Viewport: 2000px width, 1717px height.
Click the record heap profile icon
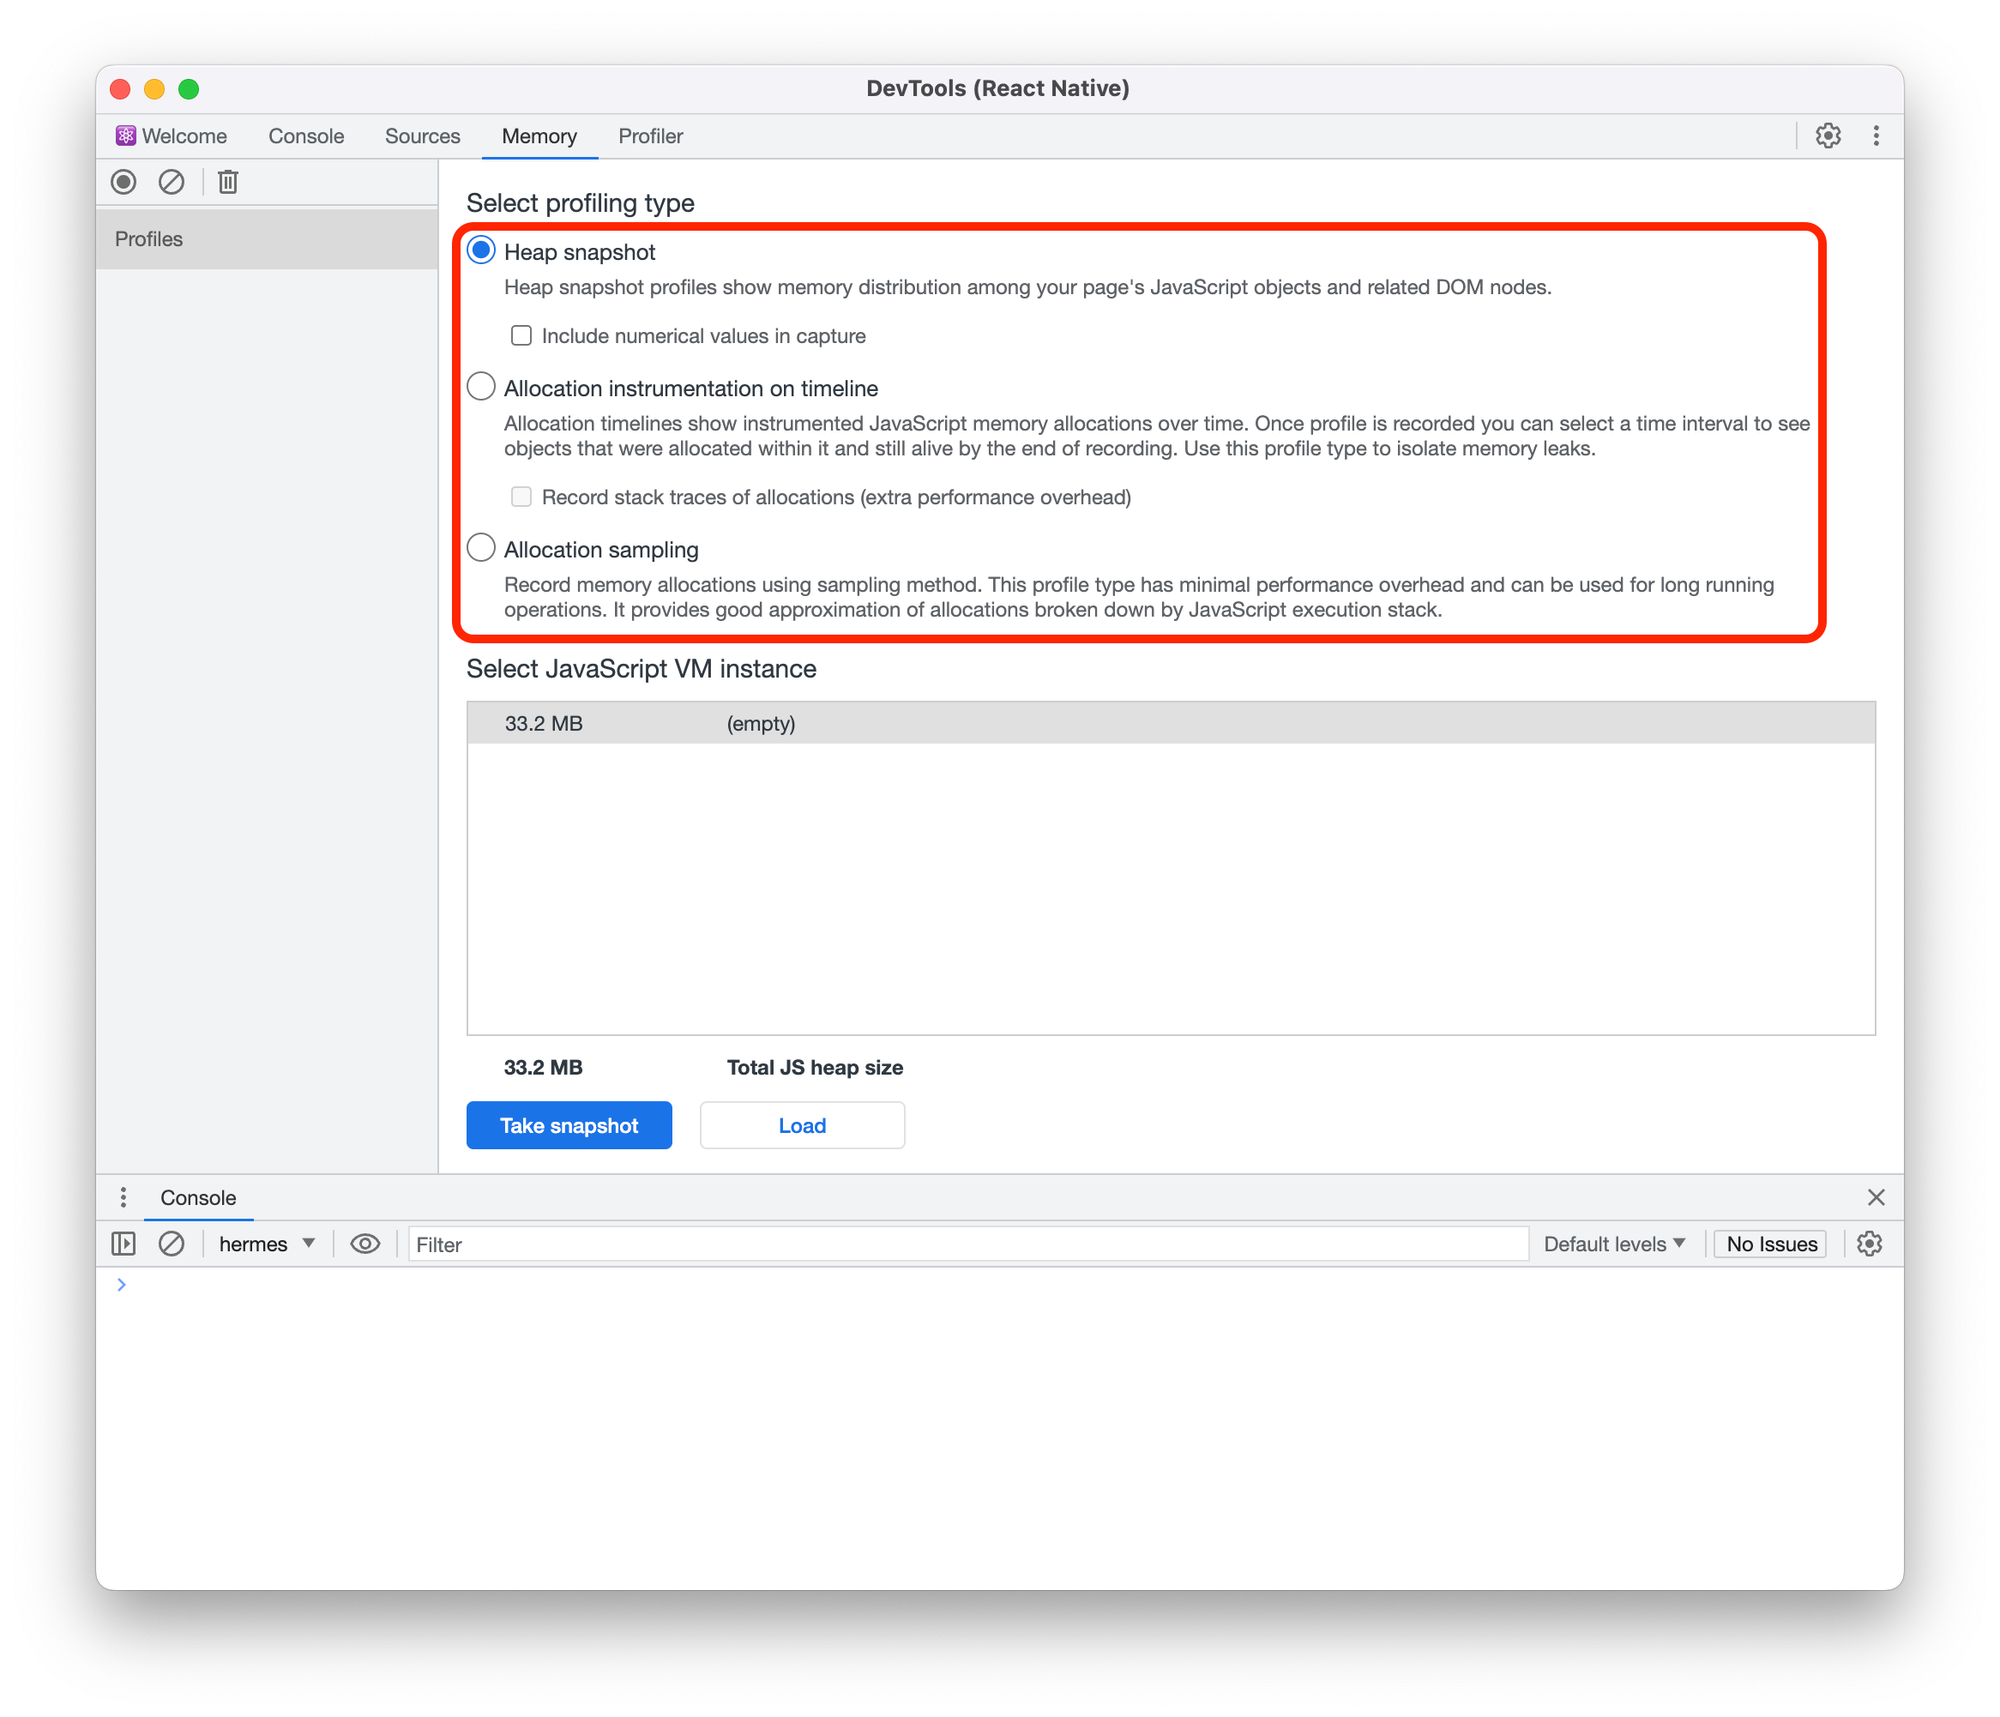pos(124,182)
